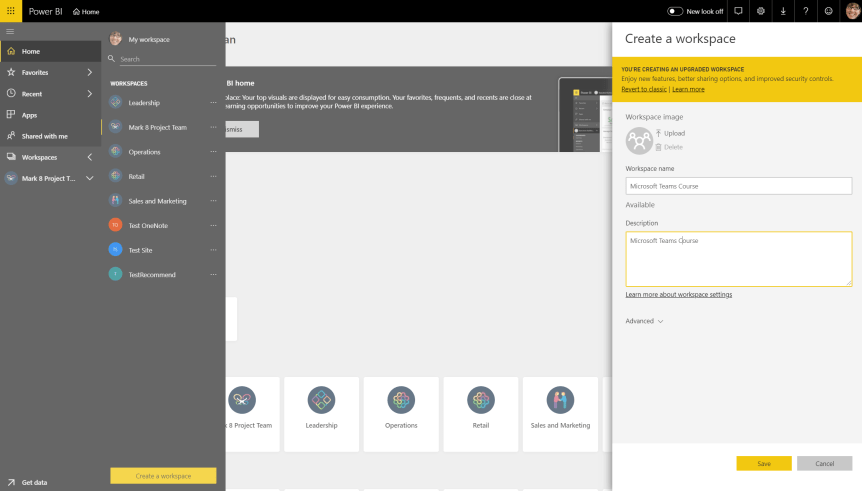The width and height of the screenshot is (862, 491).
Task: Click the Revert to classic link
Action: pyautogui.click(x=643, y=89)
